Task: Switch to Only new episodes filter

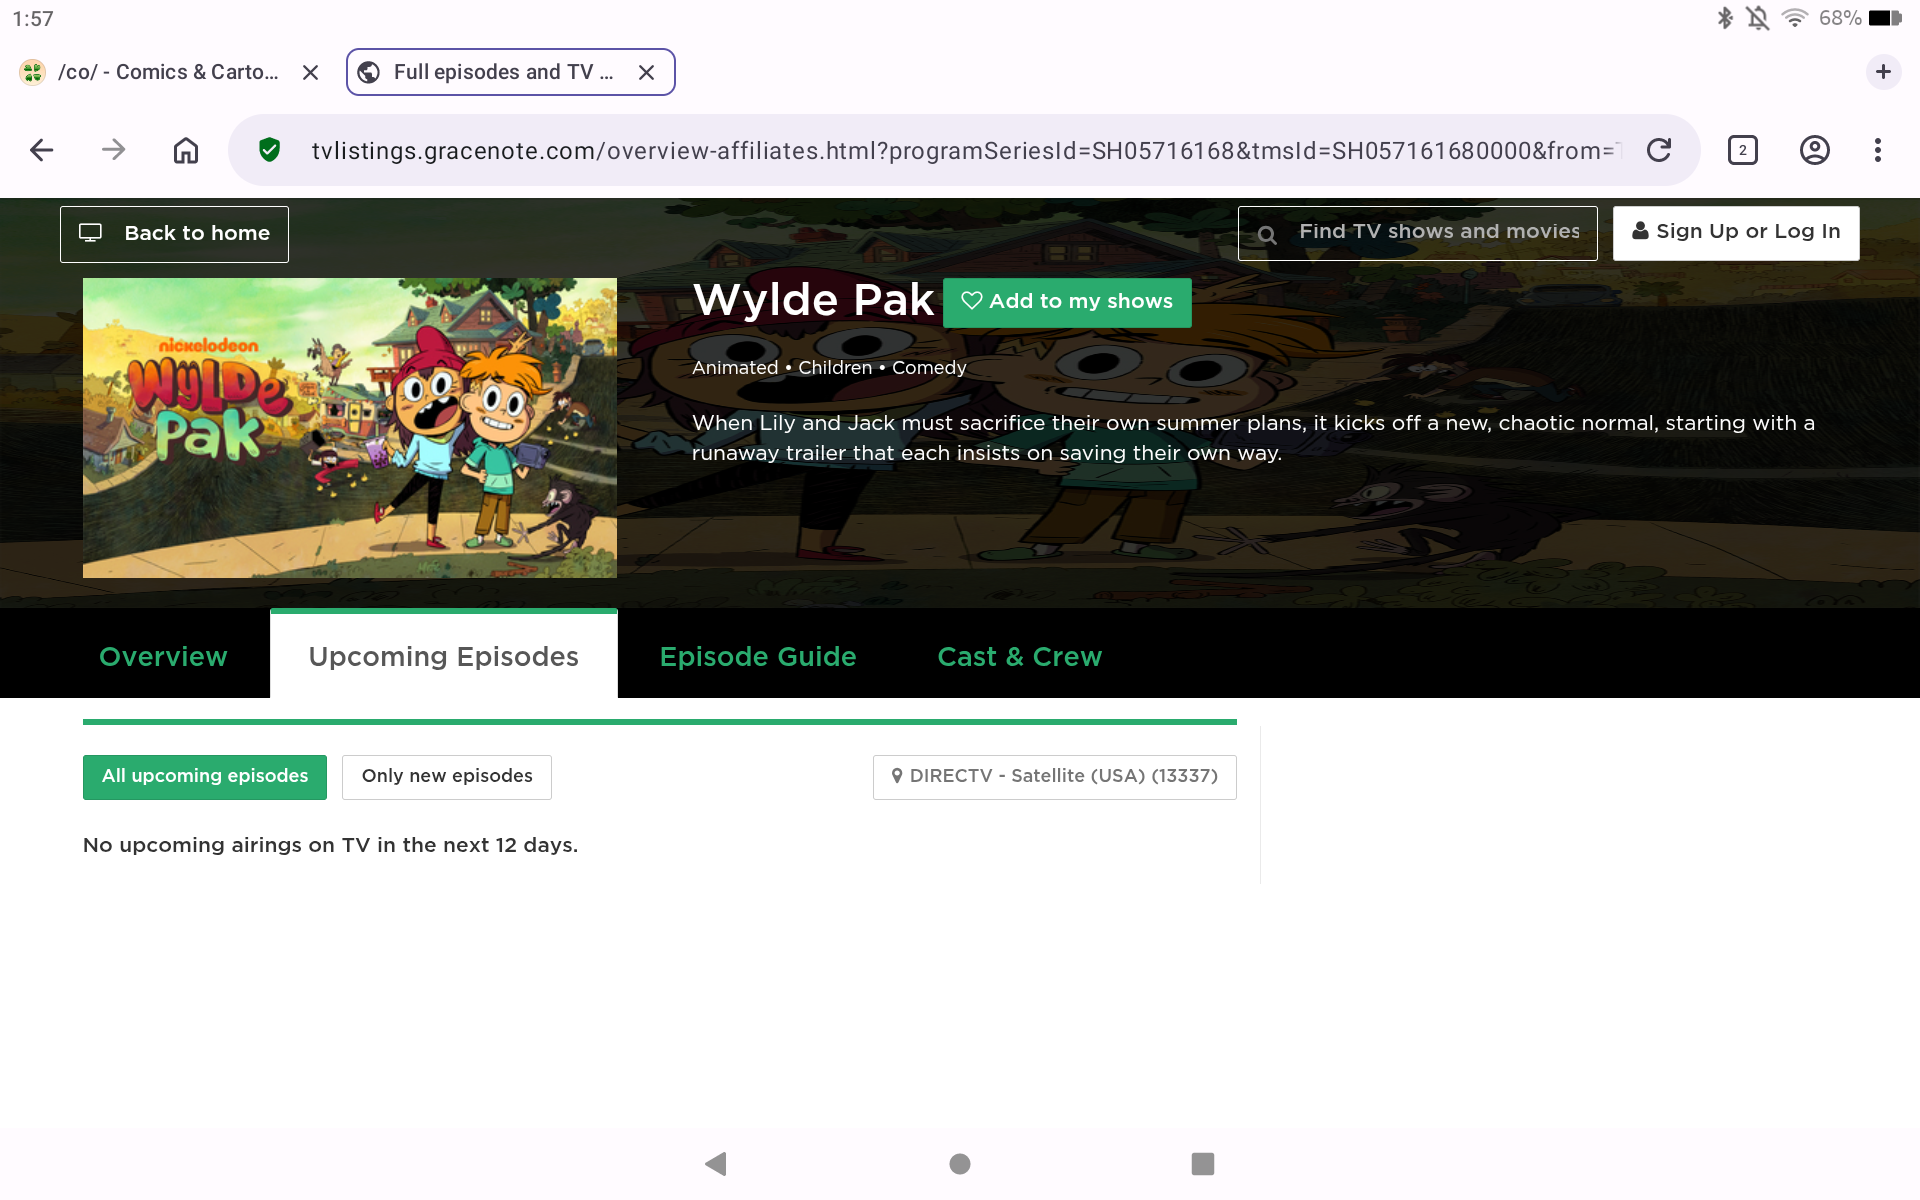Action: point(447,776)
